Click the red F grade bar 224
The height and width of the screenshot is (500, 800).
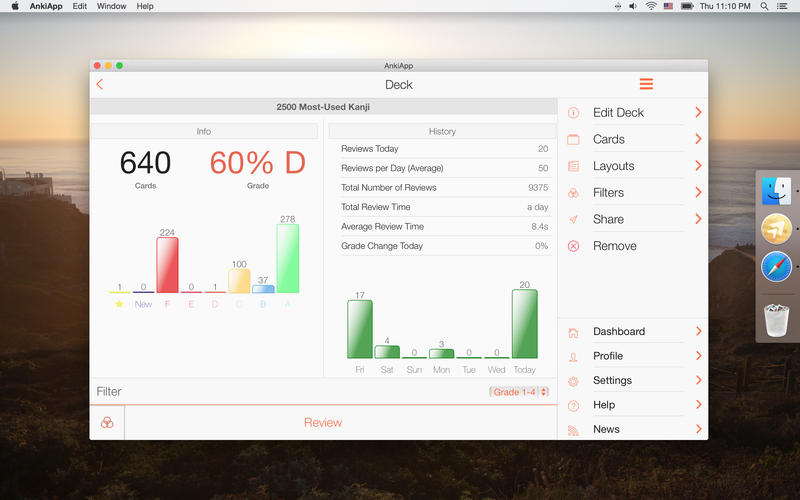tap(167, 265)
